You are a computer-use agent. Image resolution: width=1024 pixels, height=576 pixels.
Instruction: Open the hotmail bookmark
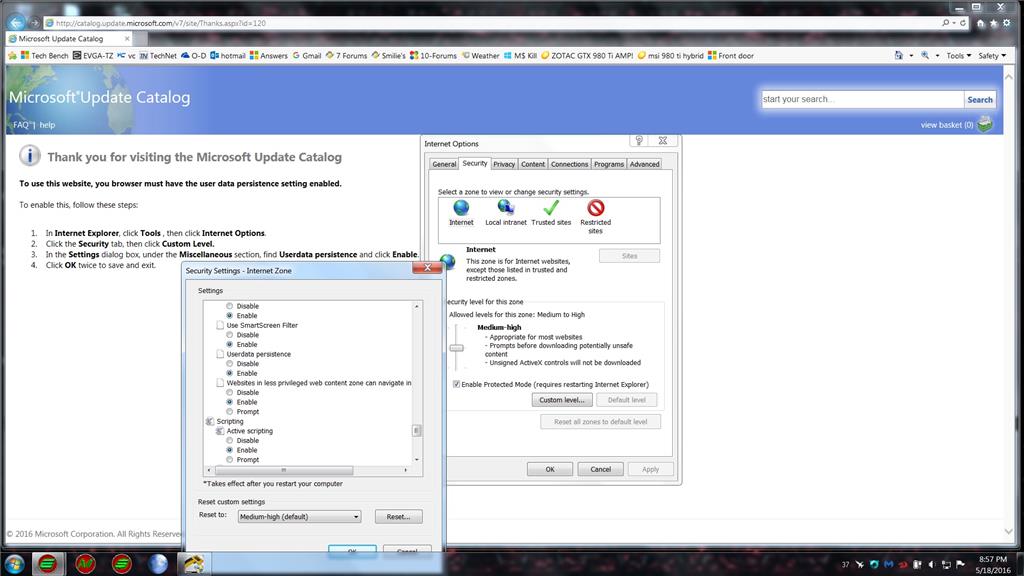[x=228, y=56]
